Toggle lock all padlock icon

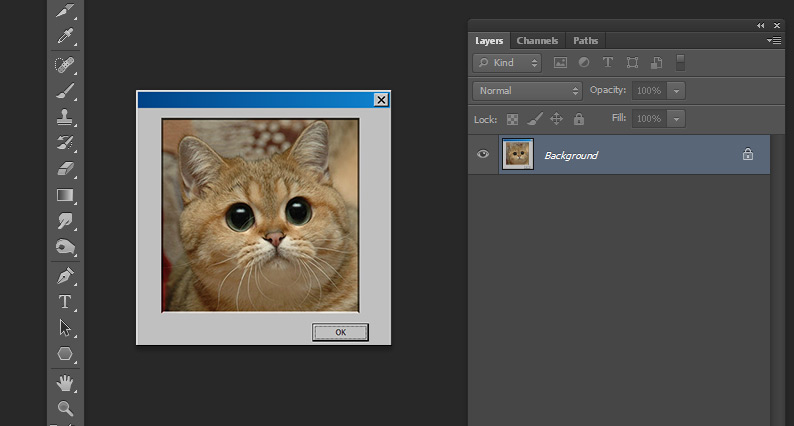pos(579,119)
